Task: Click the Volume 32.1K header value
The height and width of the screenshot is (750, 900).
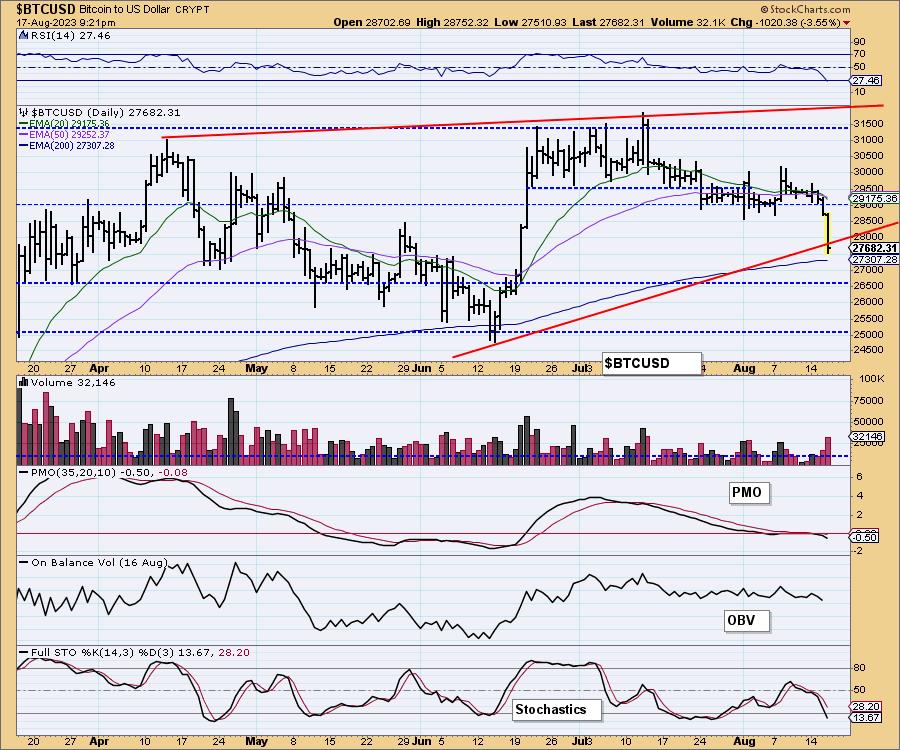Action: click(x=688, y=22)
